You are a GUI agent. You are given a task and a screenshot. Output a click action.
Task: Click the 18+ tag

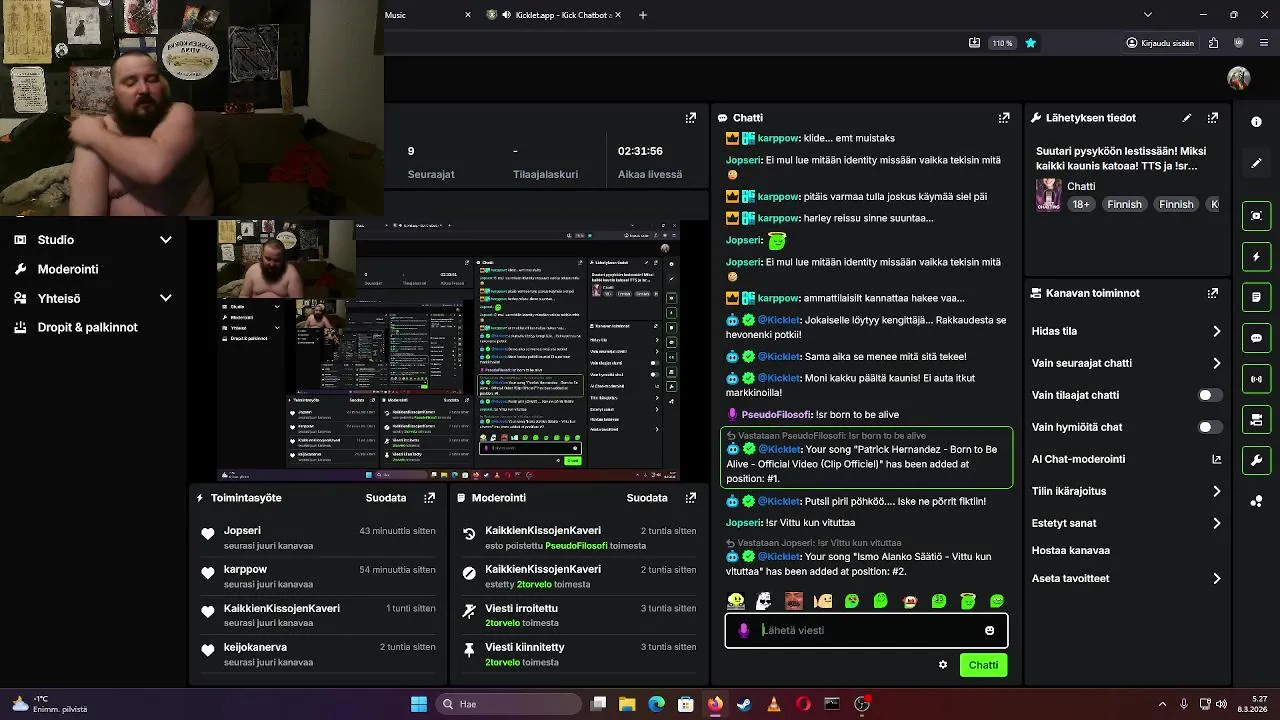click(x=1081, y=204)
